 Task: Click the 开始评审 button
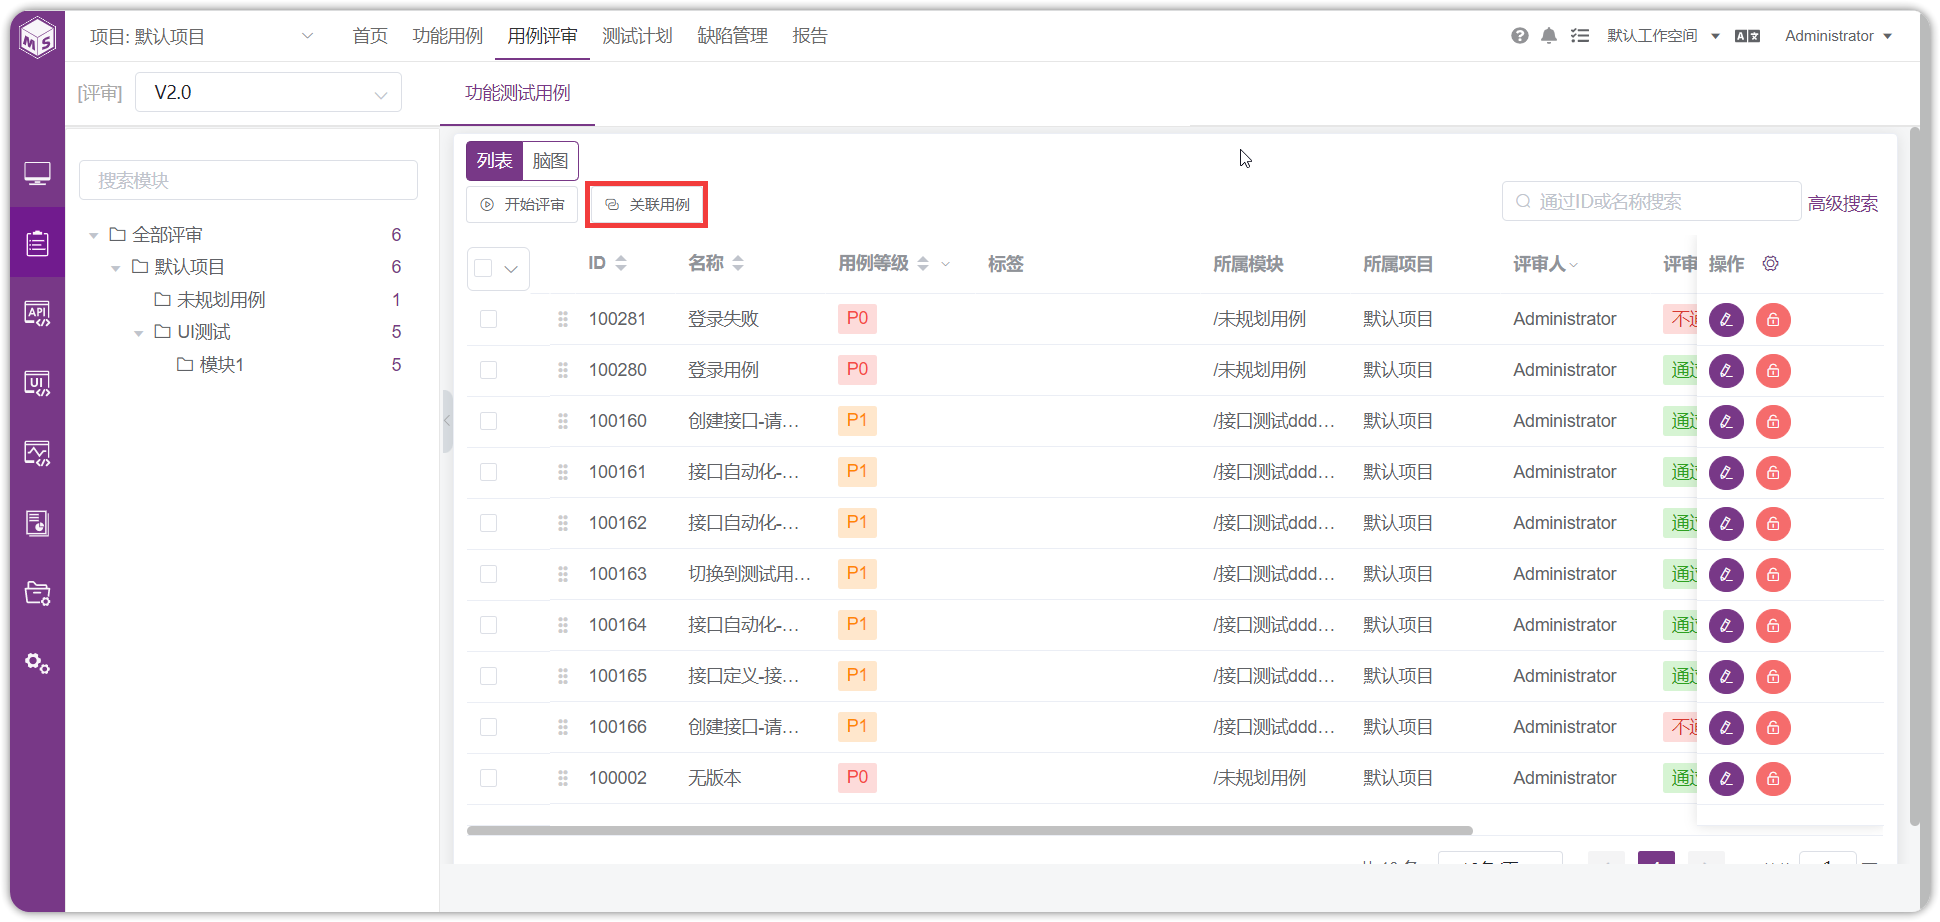tap(522, 204)
